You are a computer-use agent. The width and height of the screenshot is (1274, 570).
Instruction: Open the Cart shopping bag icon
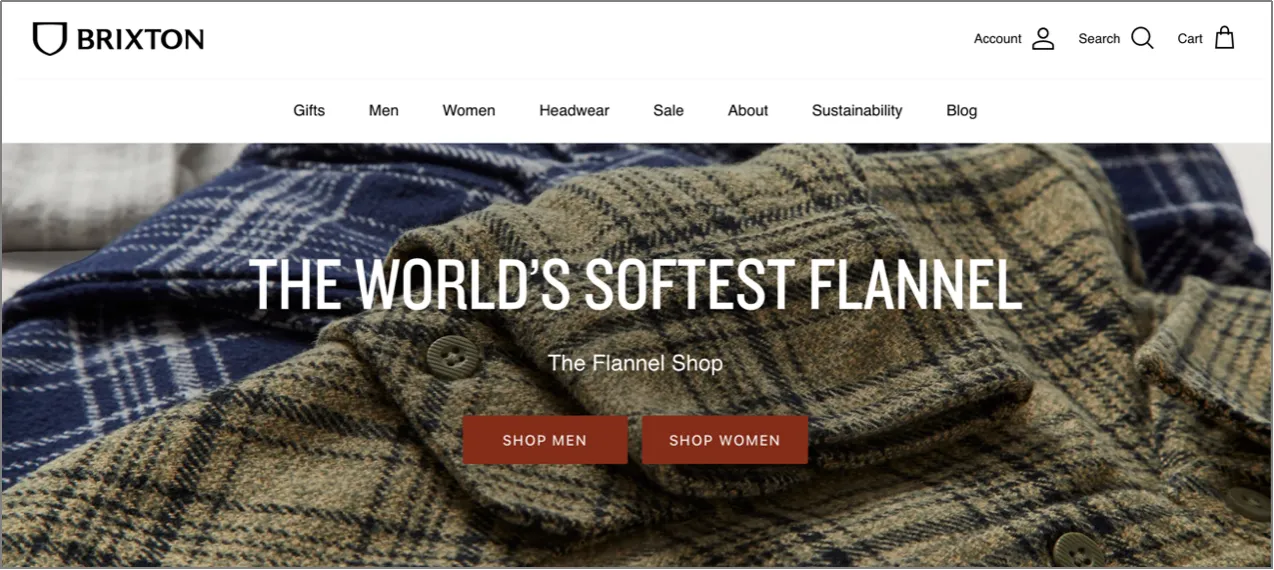tap(1224, 38)
